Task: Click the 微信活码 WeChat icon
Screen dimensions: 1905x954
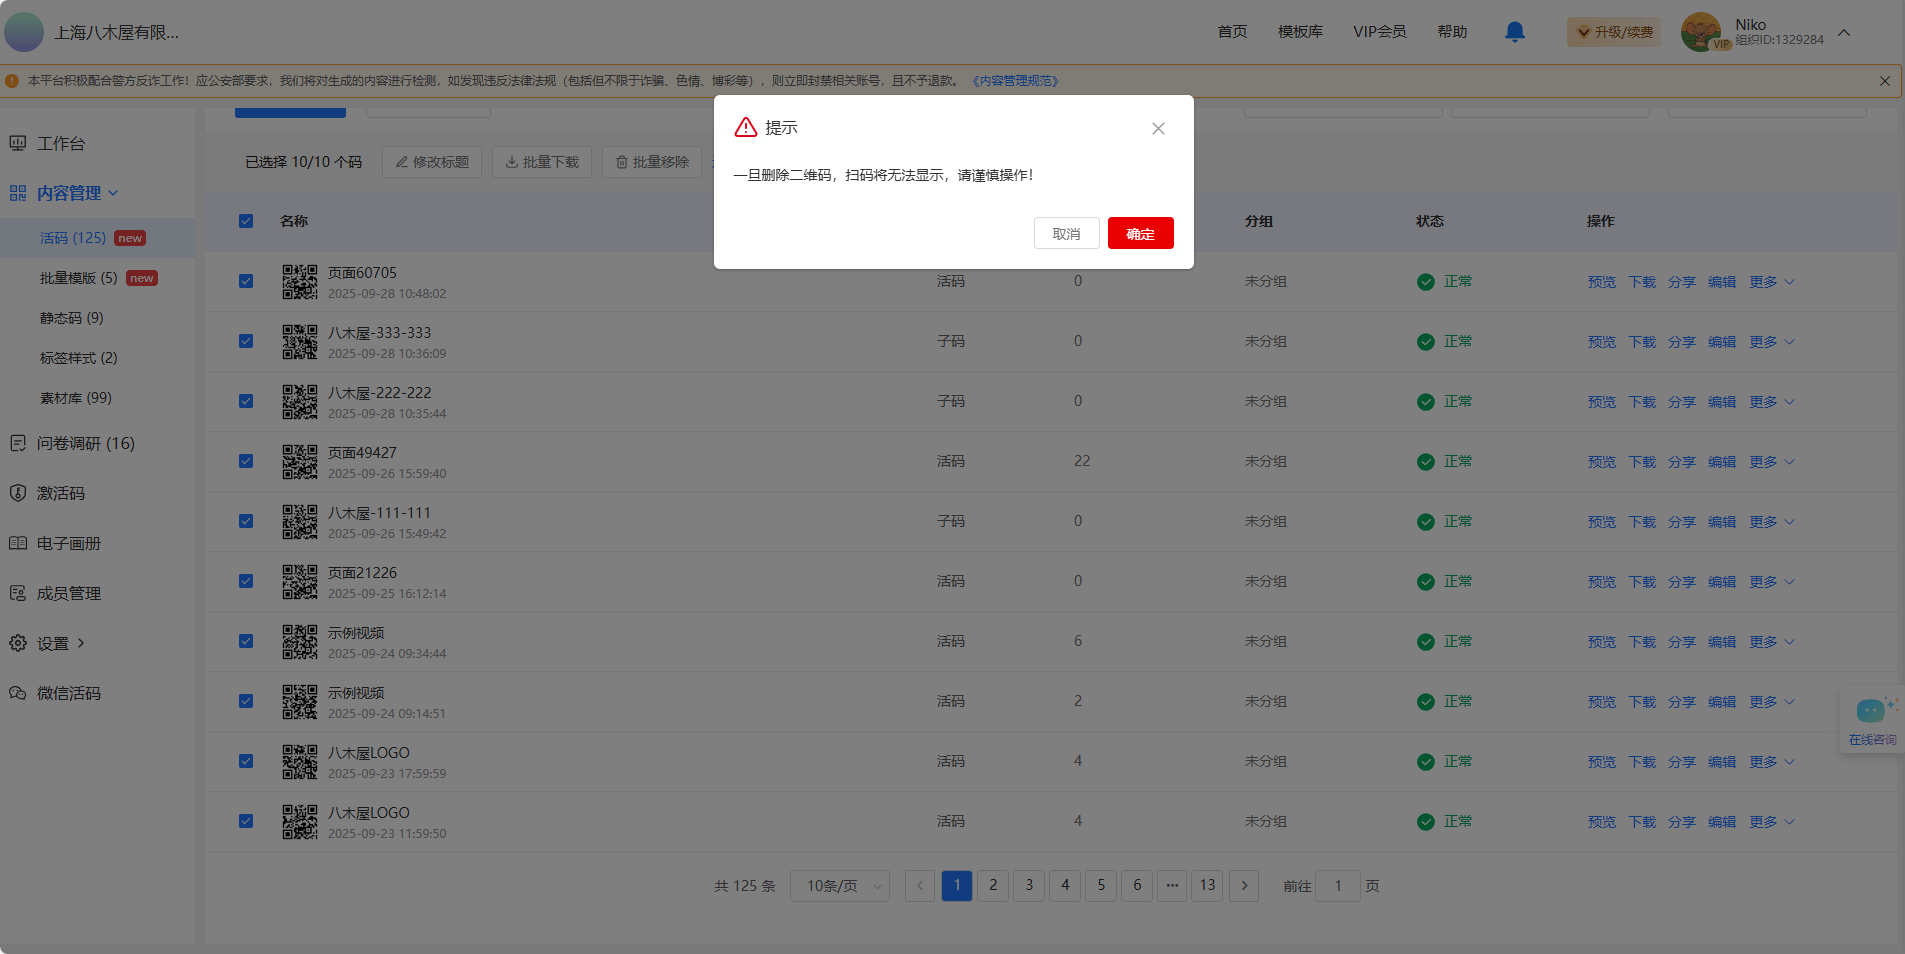Action: pos(18,693)
